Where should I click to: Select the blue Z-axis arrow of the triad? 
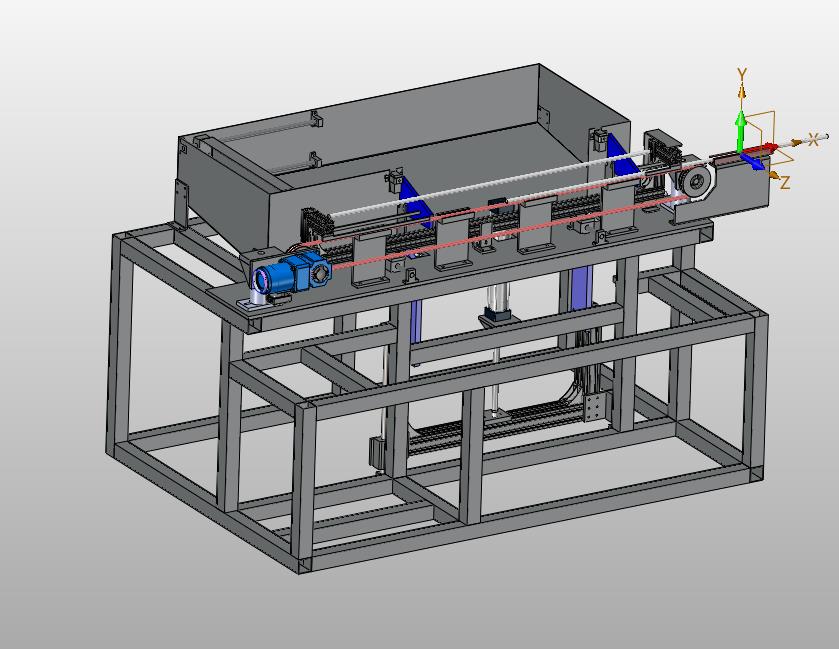coord(754,162)
